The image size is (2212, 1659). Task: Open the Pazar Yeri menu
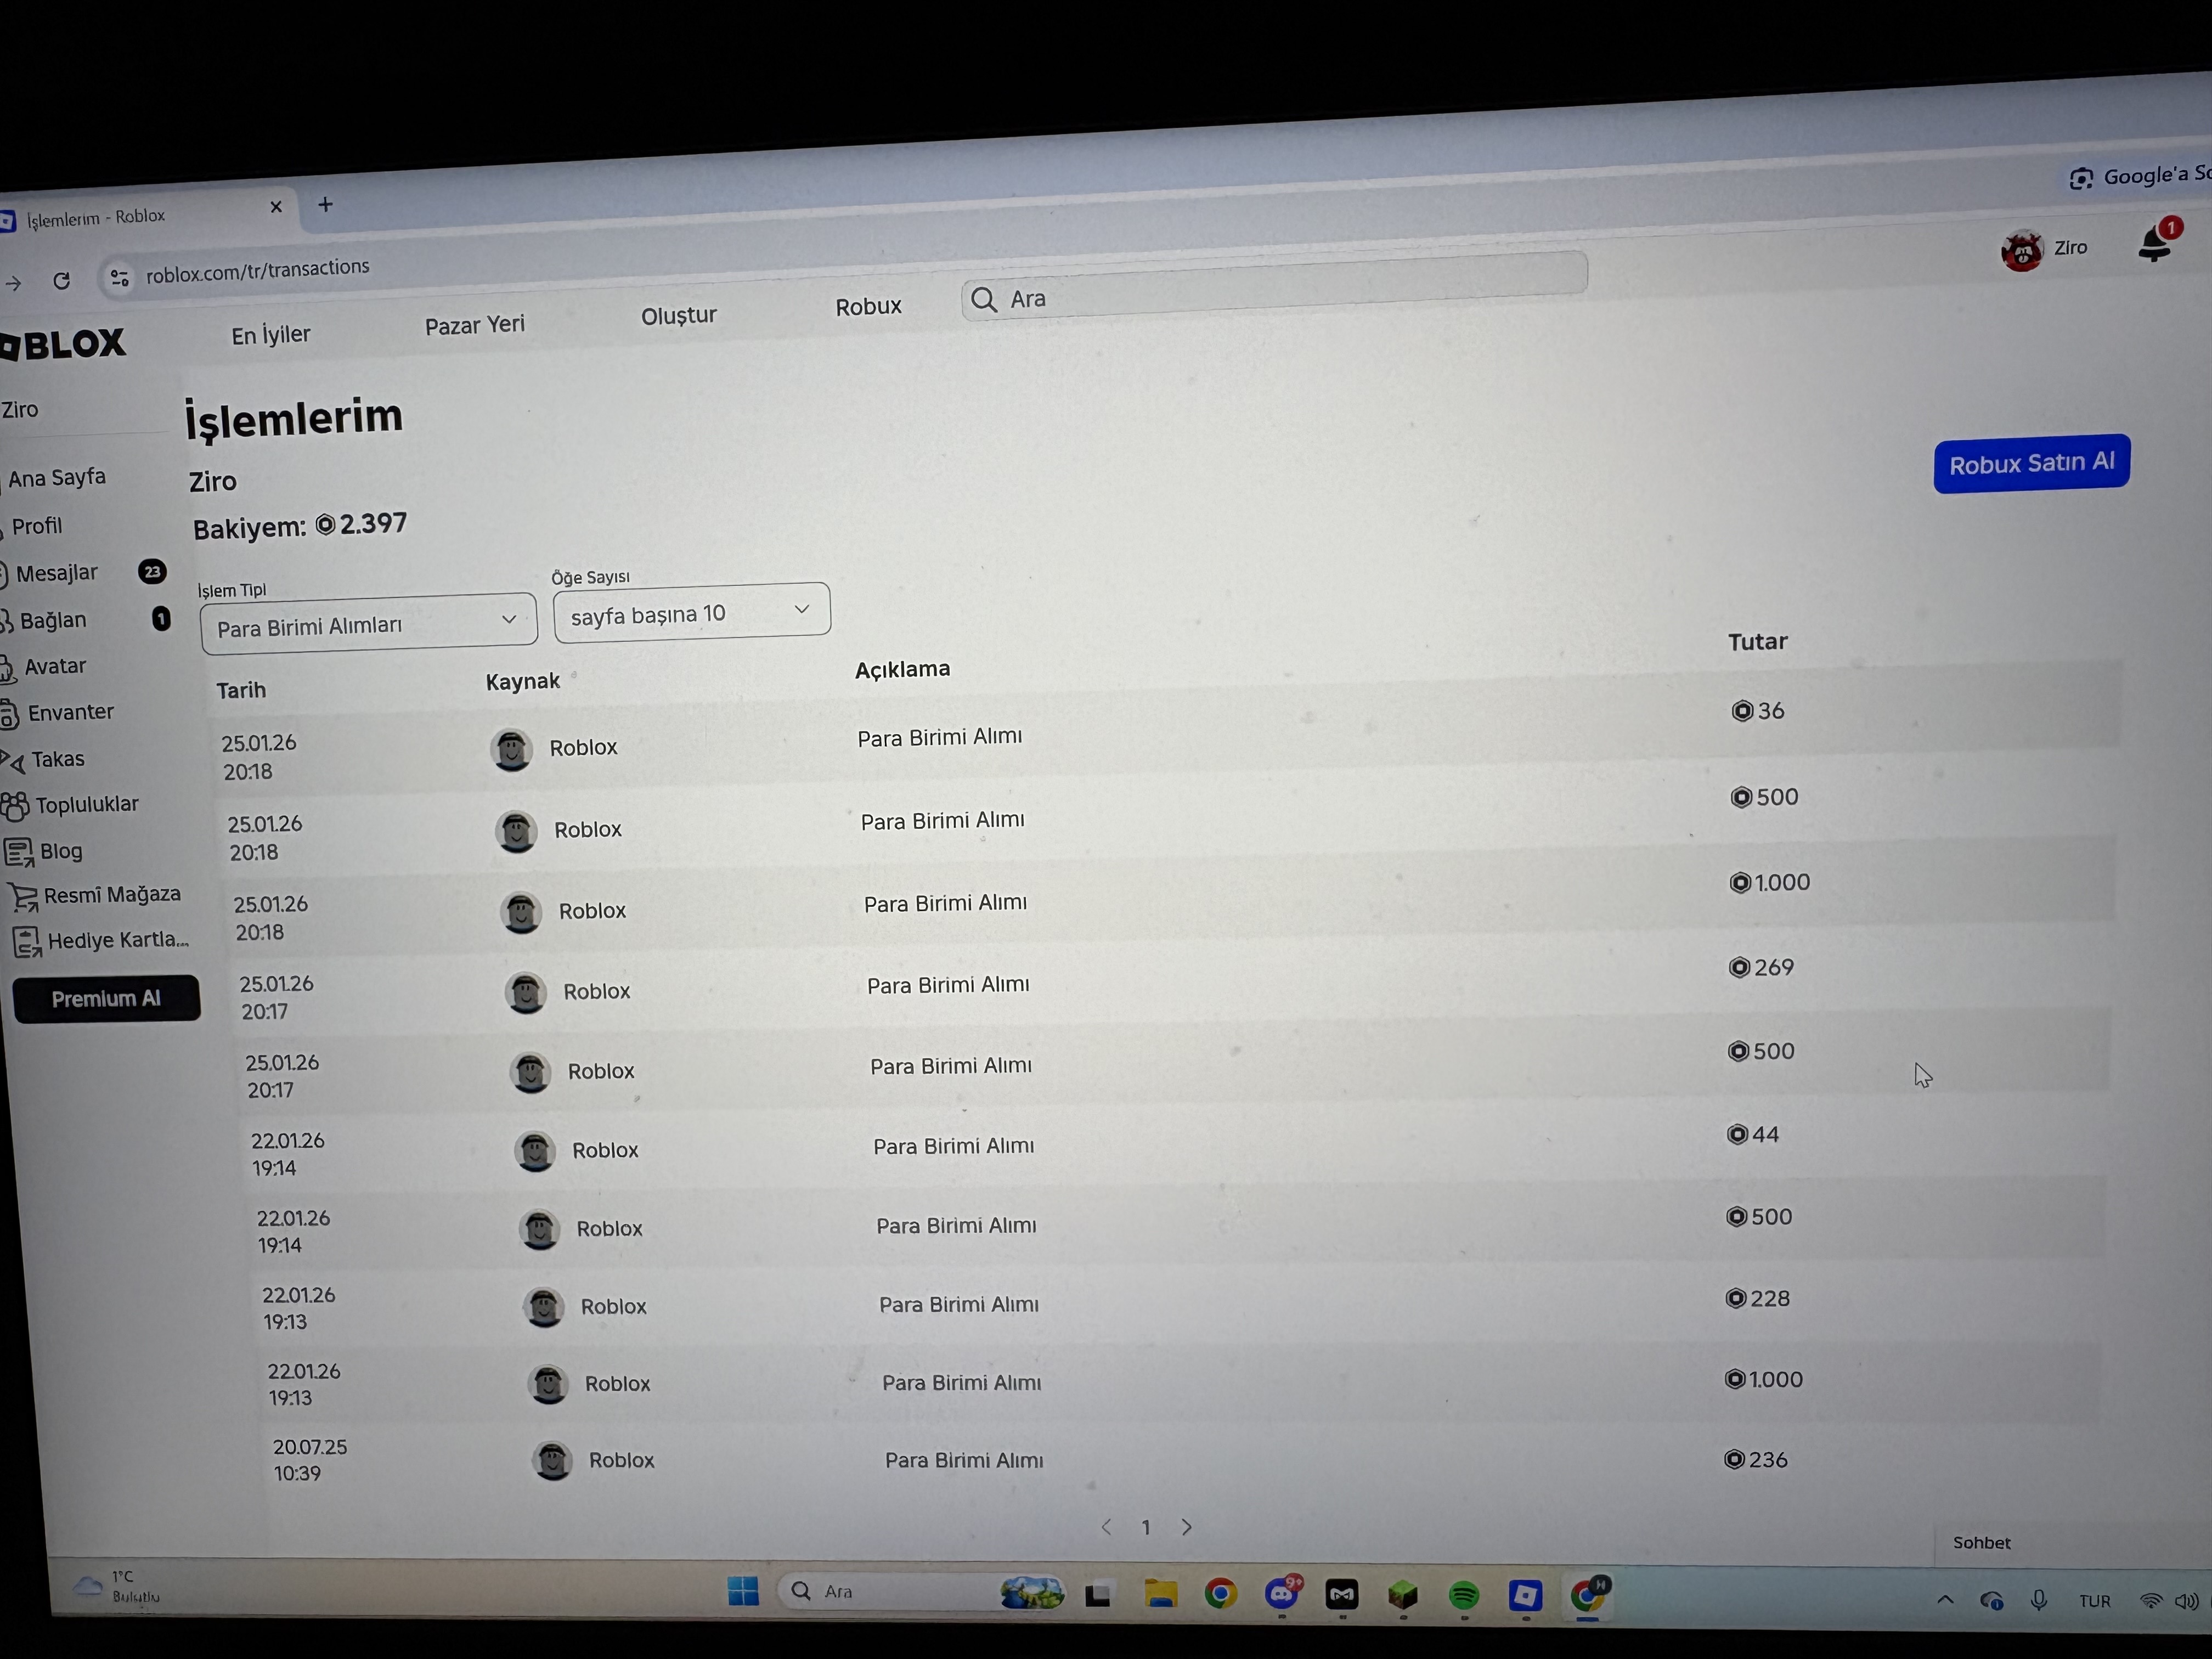click(x=475, y=325)
